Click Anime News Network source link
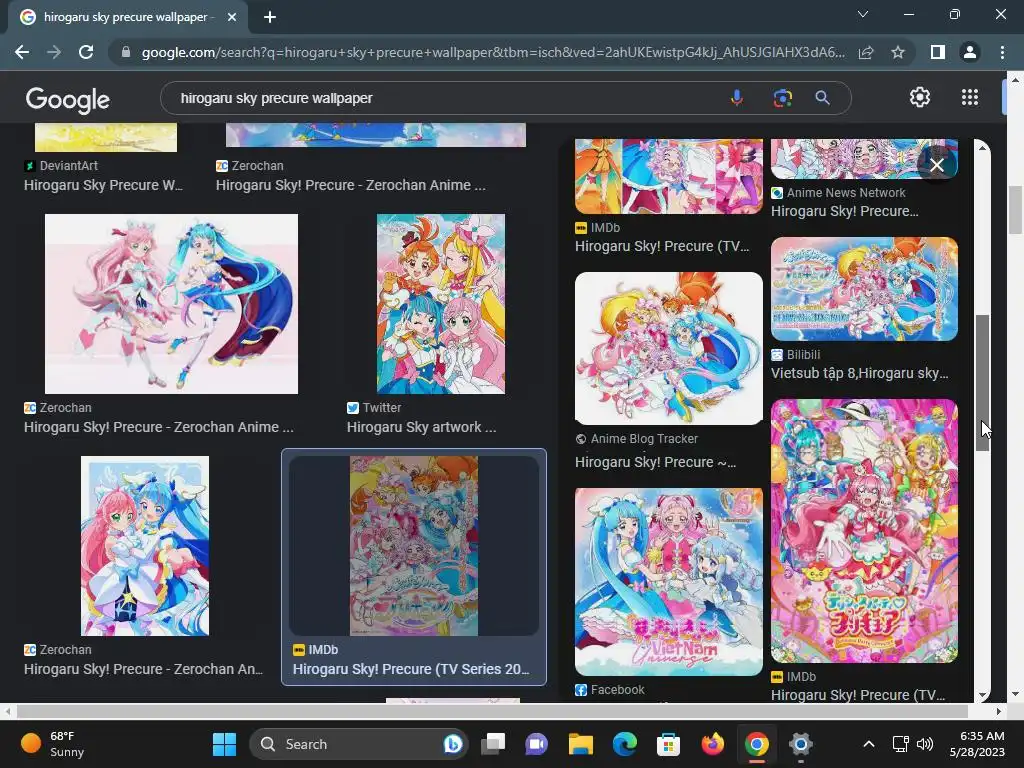Image resolution: width=1024 pixels, height=768 pixels. pyautogui.click(x=846, y=193)
